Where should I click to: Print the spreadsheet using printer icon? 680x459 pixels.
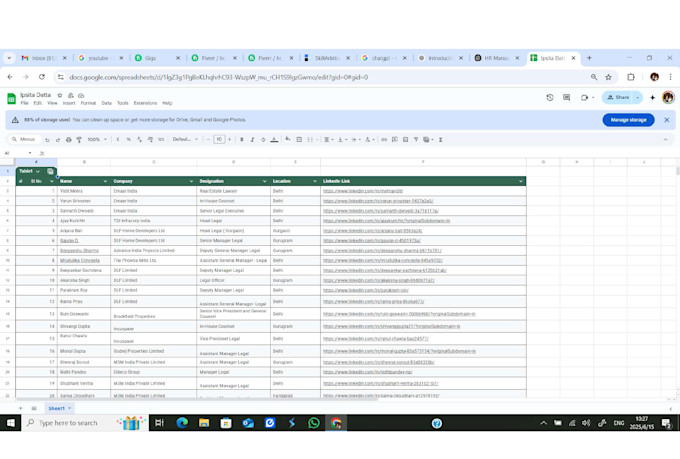(69, 140)
